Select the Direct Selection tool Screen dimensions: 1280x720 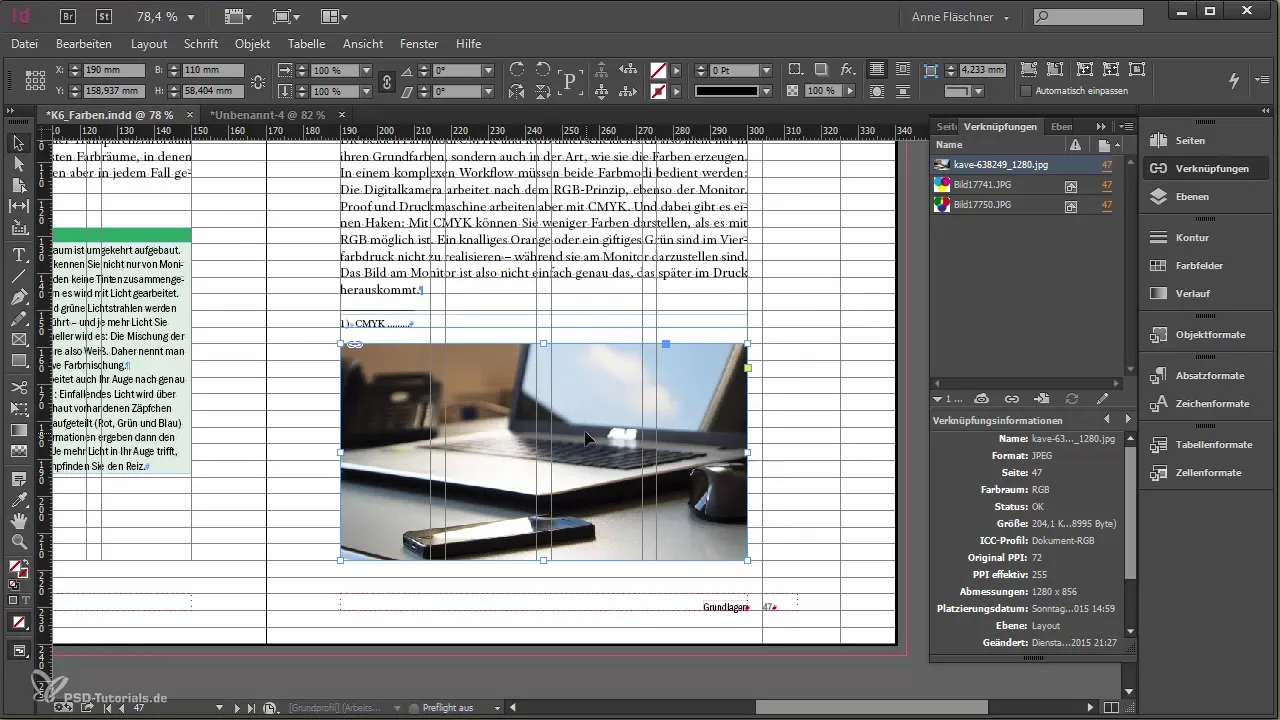coord(19,165)
